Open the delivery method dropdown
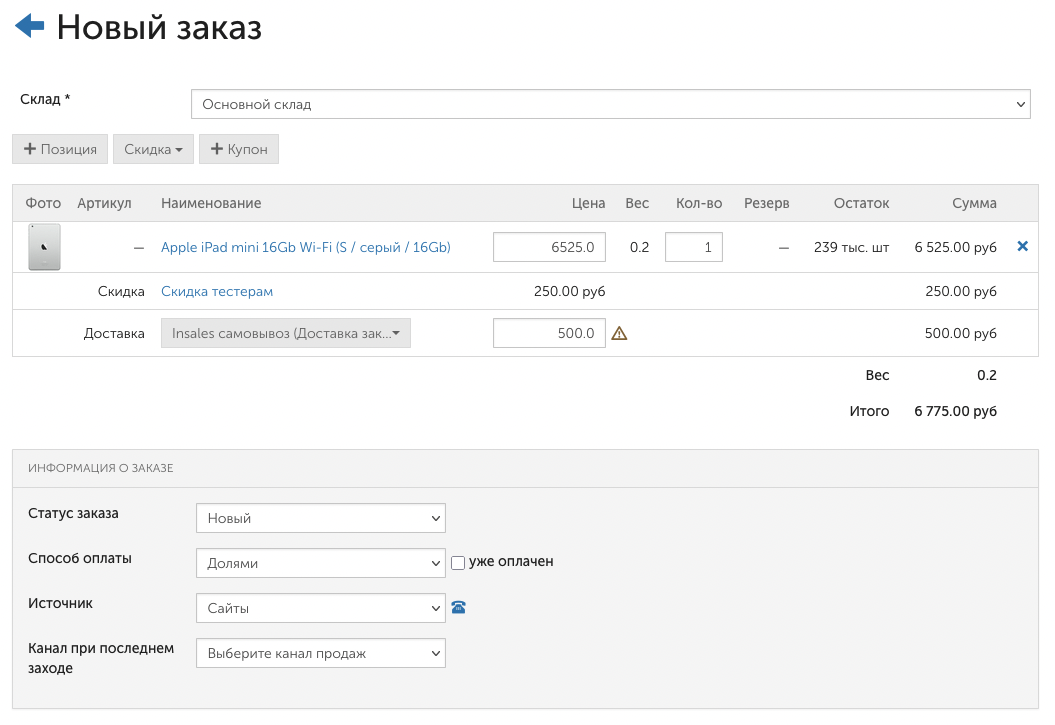This screenshot has height=725, width=1055. [286, 334]
